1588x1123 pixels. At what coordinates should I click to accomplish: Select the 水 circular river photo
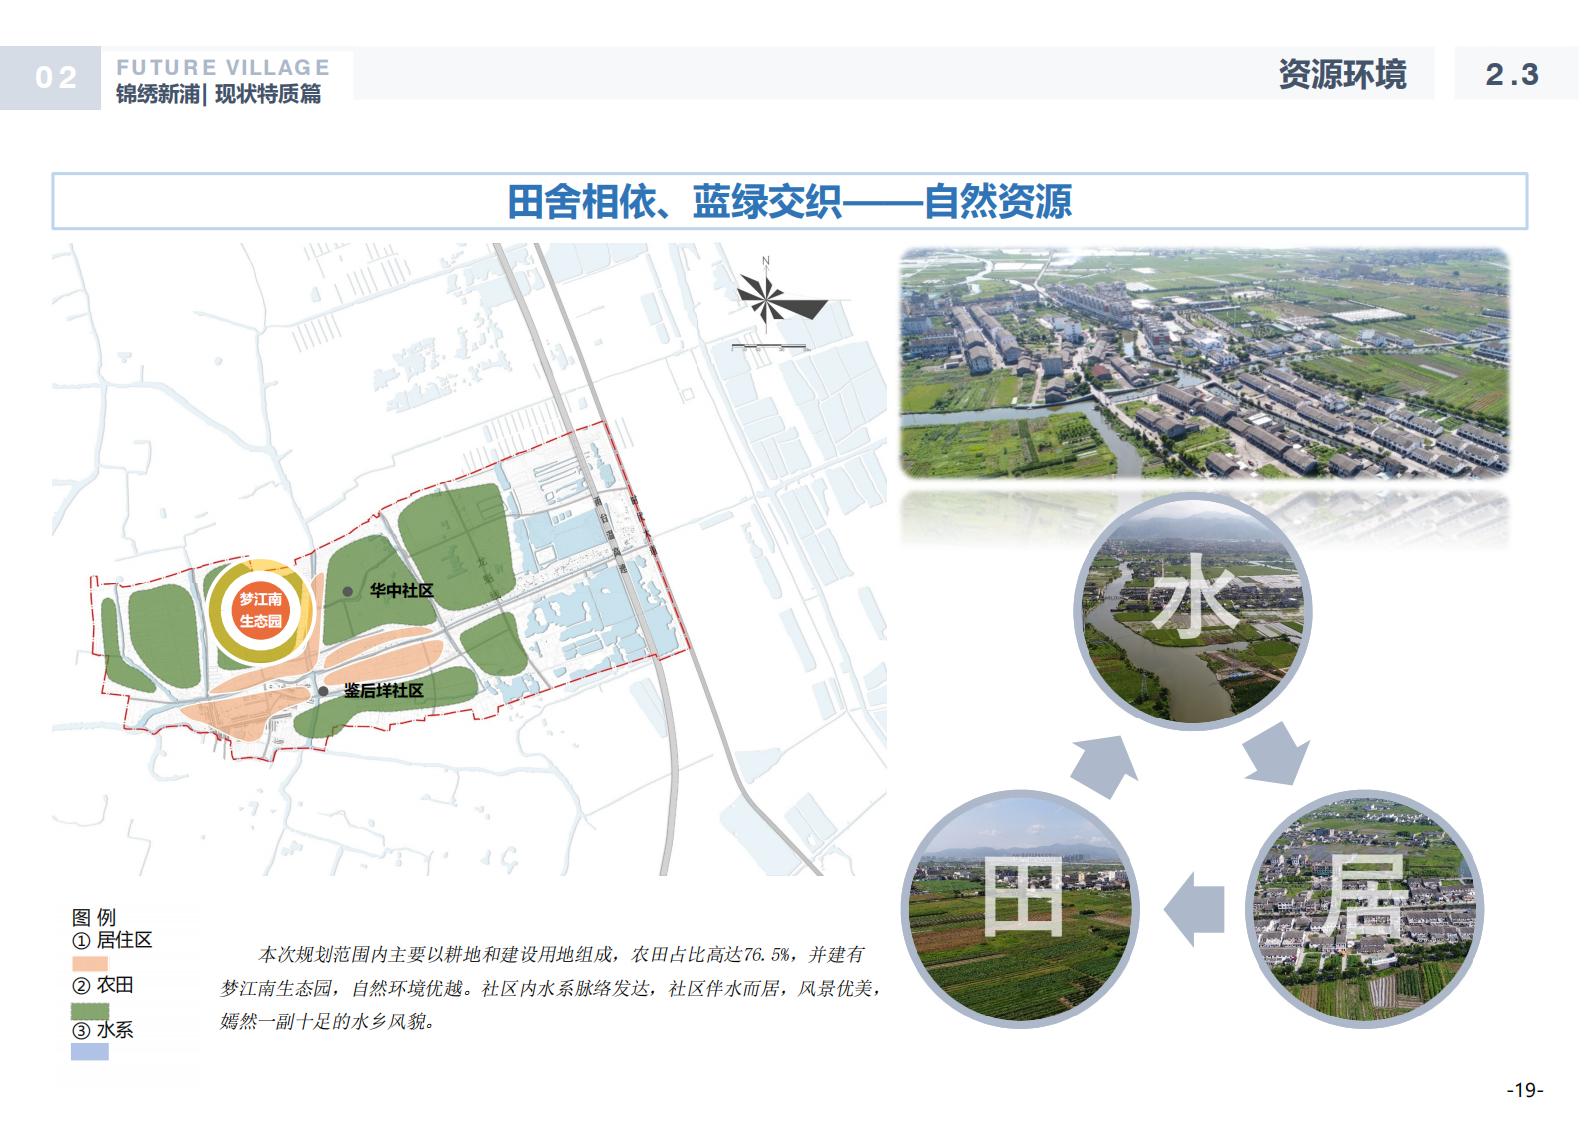coord(1193,611)
